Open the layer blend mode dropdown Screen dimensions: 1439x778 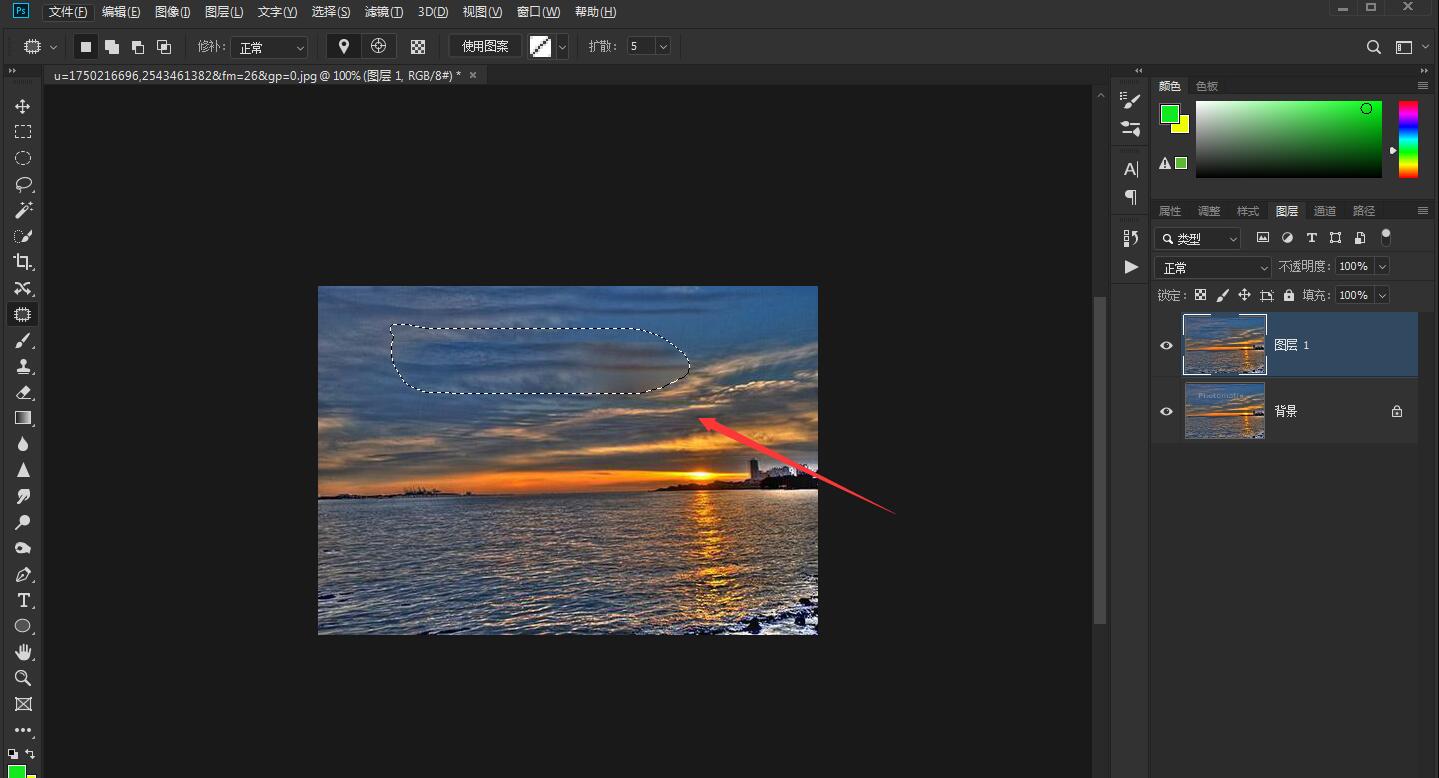click(1212, 268)
